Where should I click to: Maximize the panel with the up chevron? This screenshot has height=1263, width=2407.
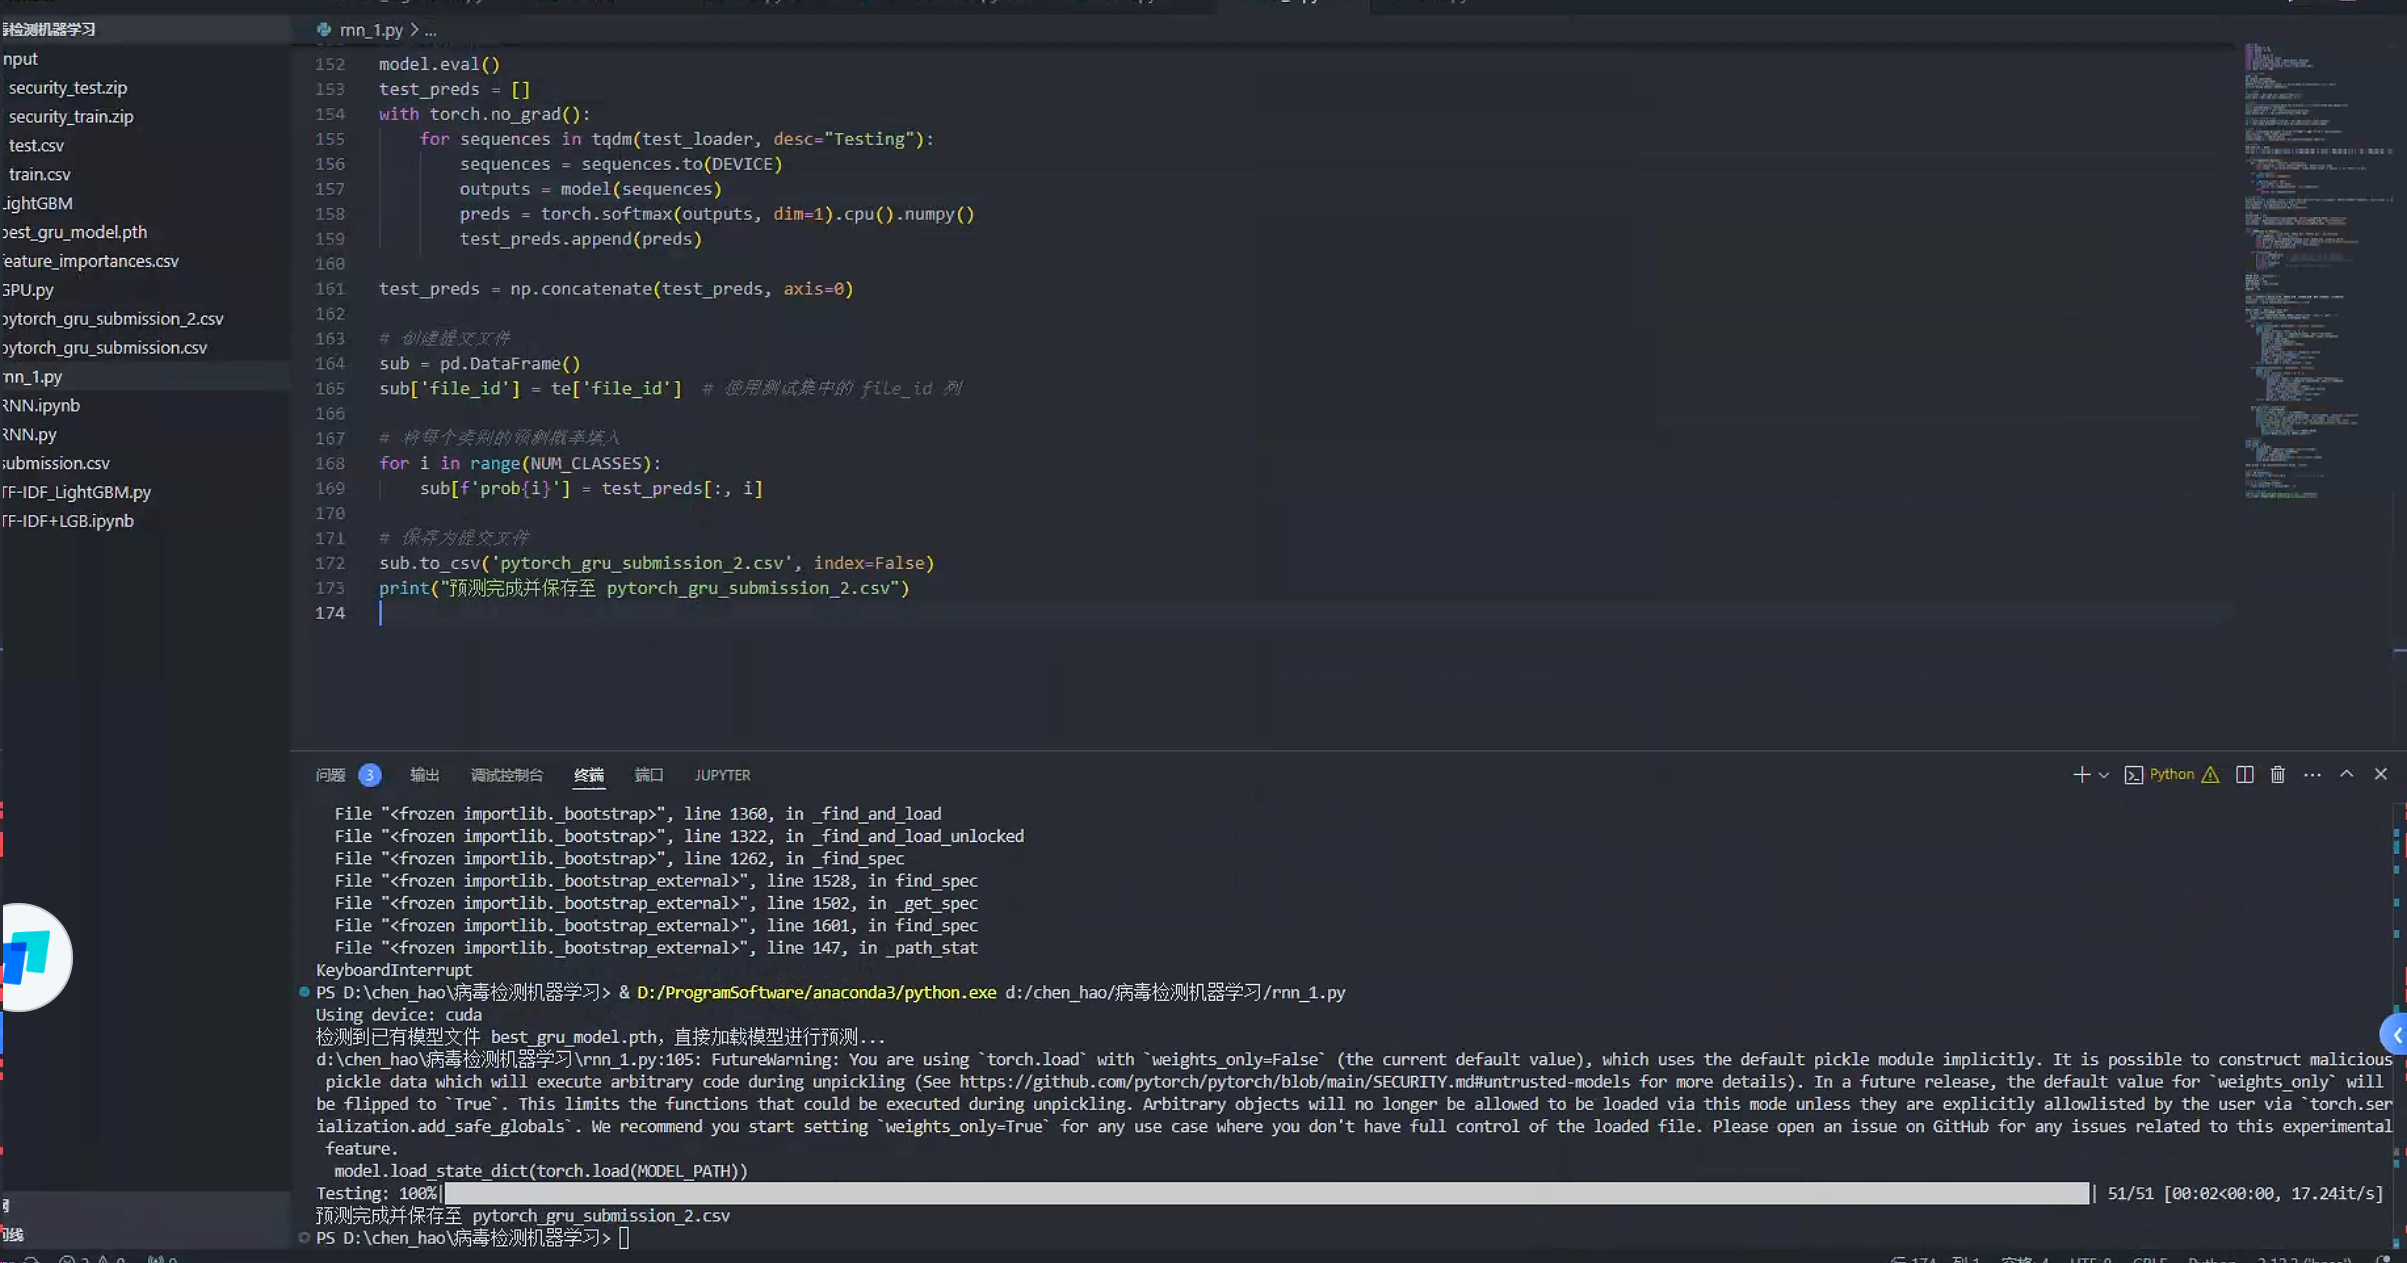[2346, 775]
